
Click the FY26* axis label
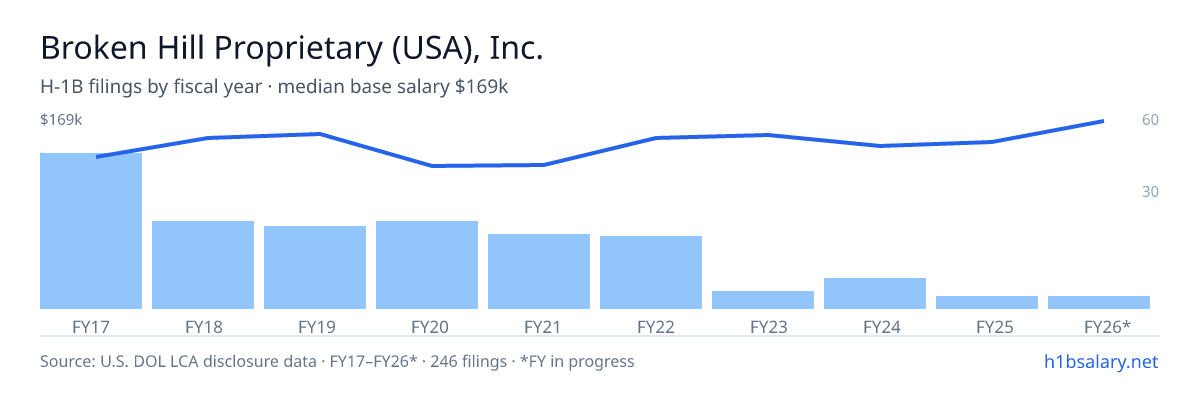1107,326
